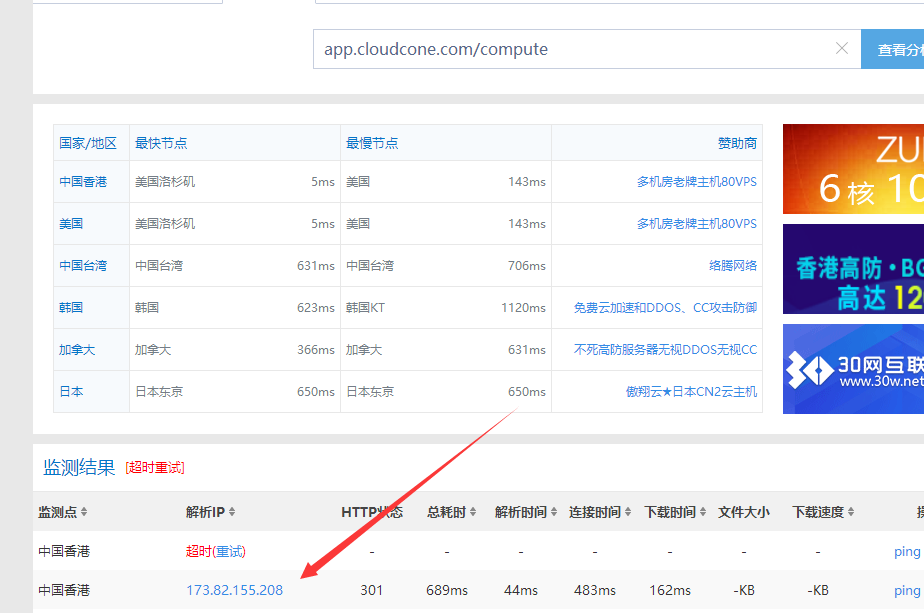Open the 173.82.155.208 IP link
This screenshot has height=613, width=924.
point(235,590)
